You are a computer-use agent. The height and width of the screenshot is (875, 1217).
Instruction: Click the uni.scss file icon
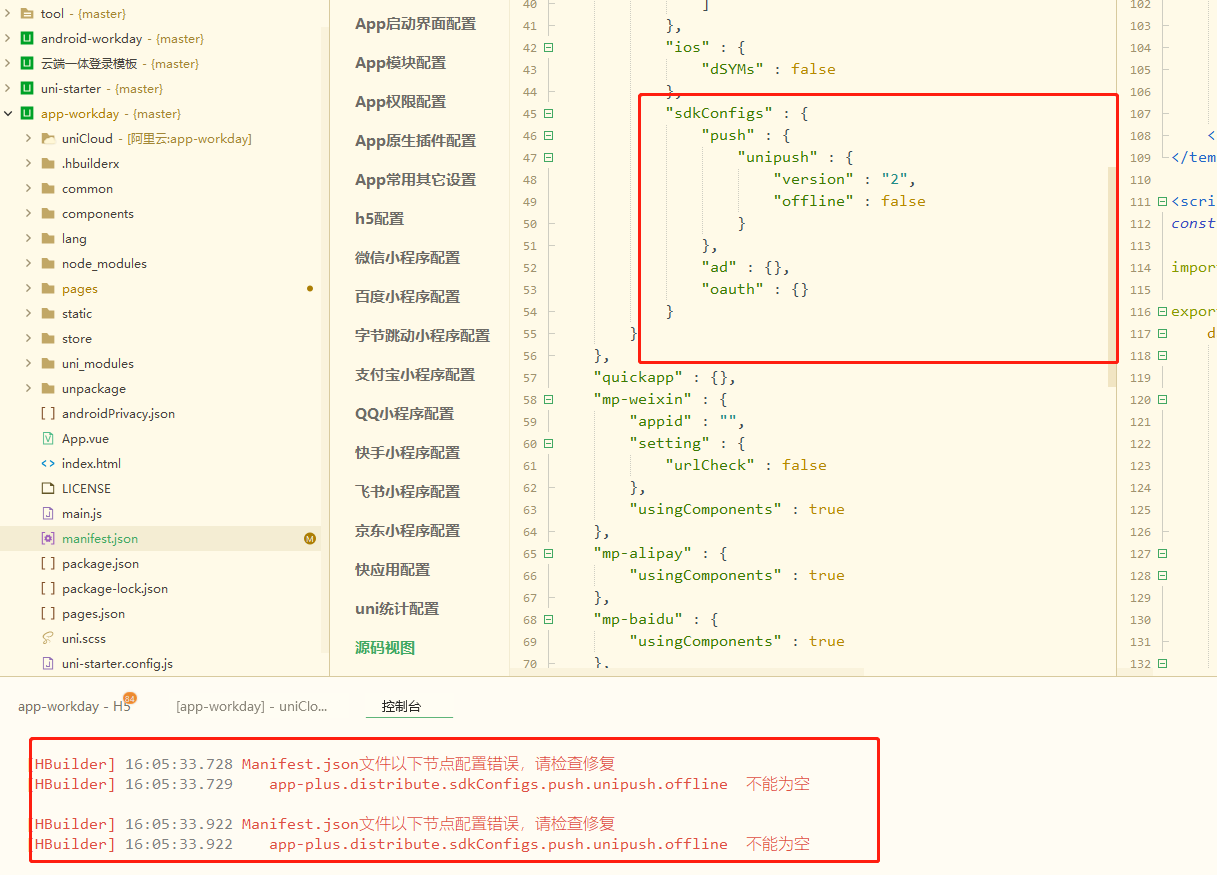pyautogui.click(x=48, y=639)
